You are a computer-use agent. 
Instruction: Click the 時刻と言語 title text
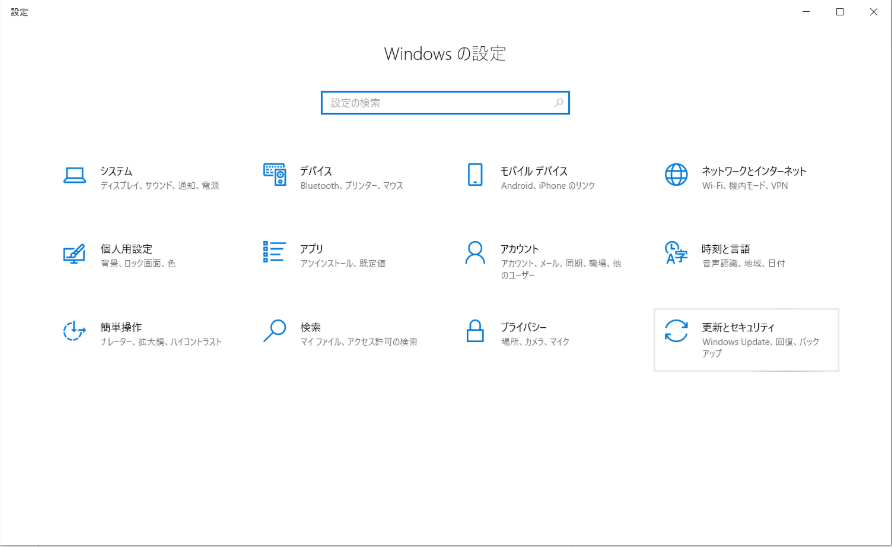725,249
